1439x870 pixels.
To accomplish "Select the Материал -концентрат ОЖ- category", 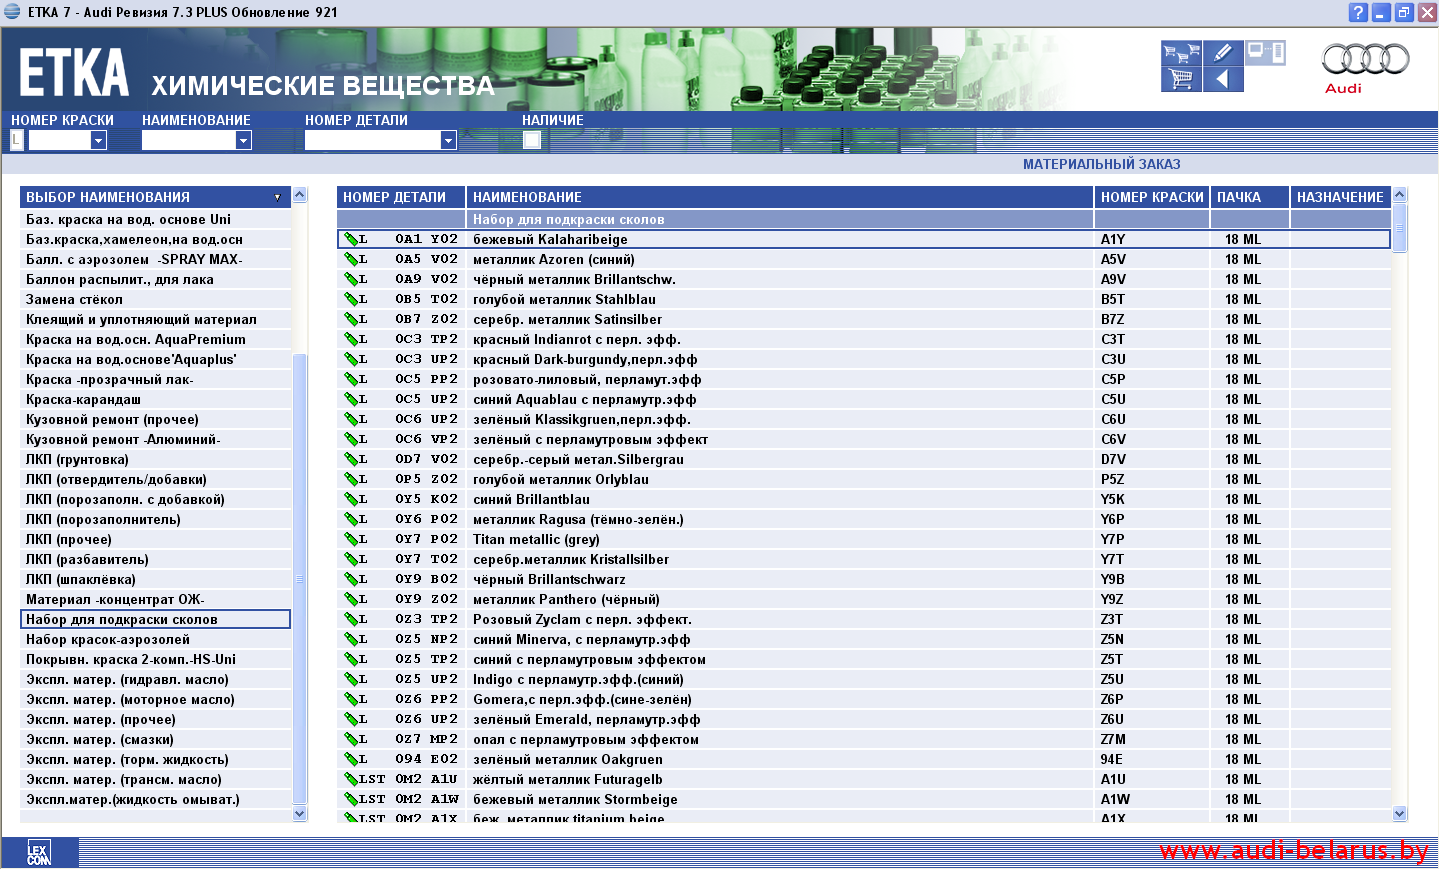I will (x=156, y=599).
